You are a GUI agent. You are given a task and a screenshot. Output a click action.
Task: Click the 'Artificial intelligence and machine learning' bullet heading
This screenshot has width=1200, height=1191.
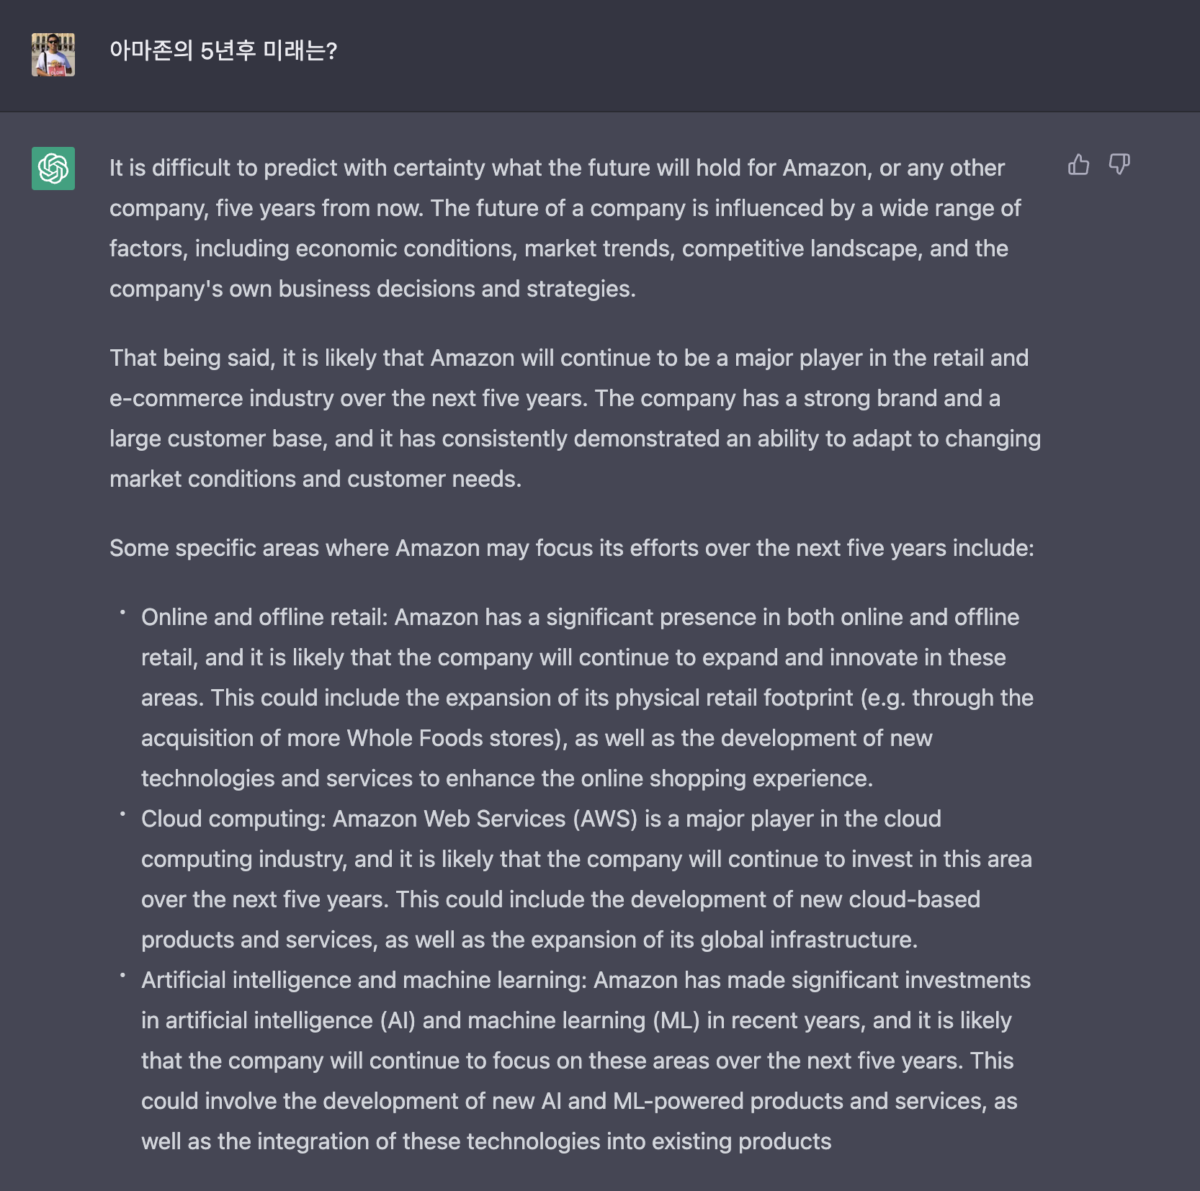point(362,980)
